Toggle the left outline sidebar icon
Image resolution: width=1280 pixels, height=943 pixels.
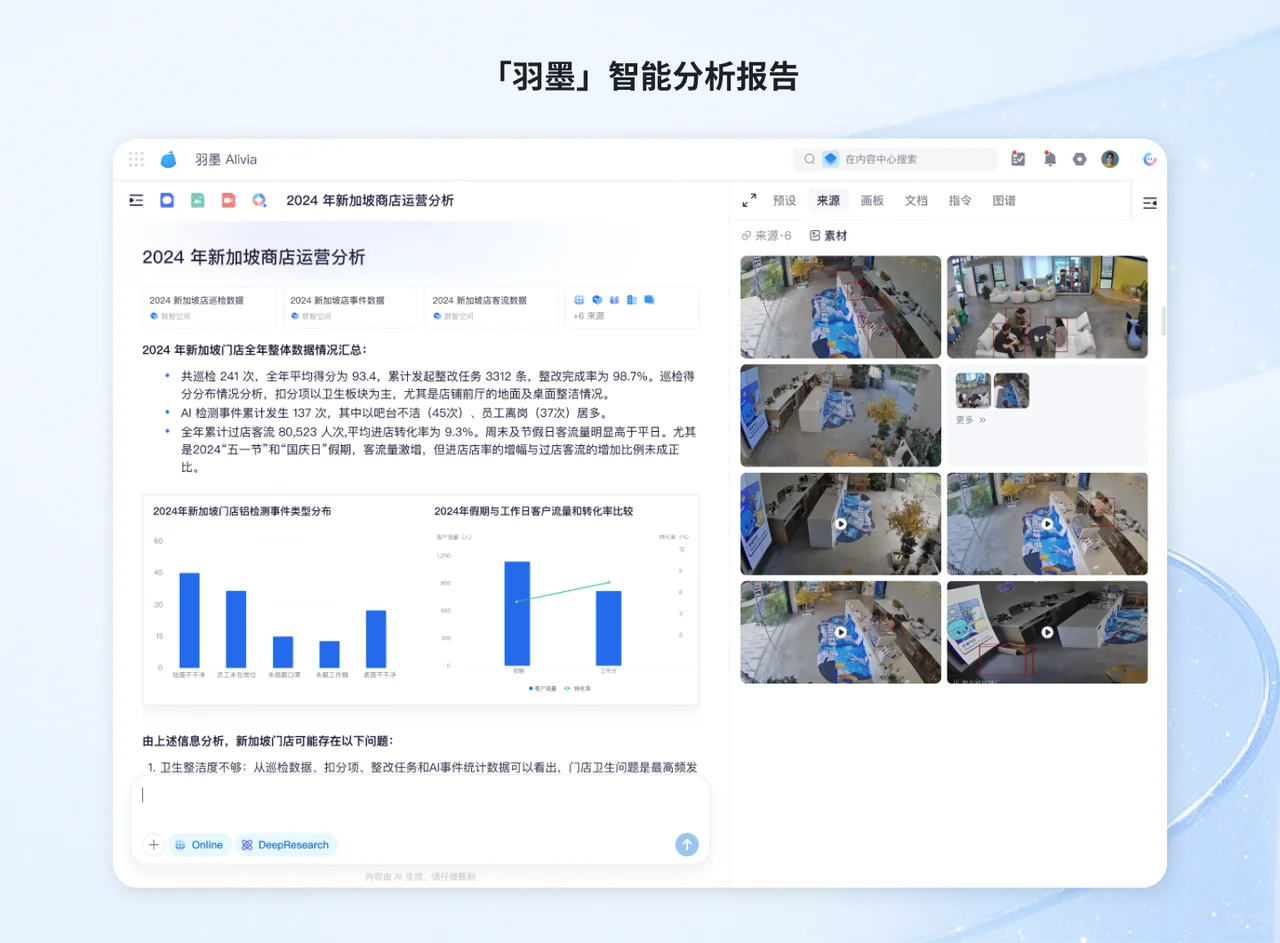tap(136, 200)
